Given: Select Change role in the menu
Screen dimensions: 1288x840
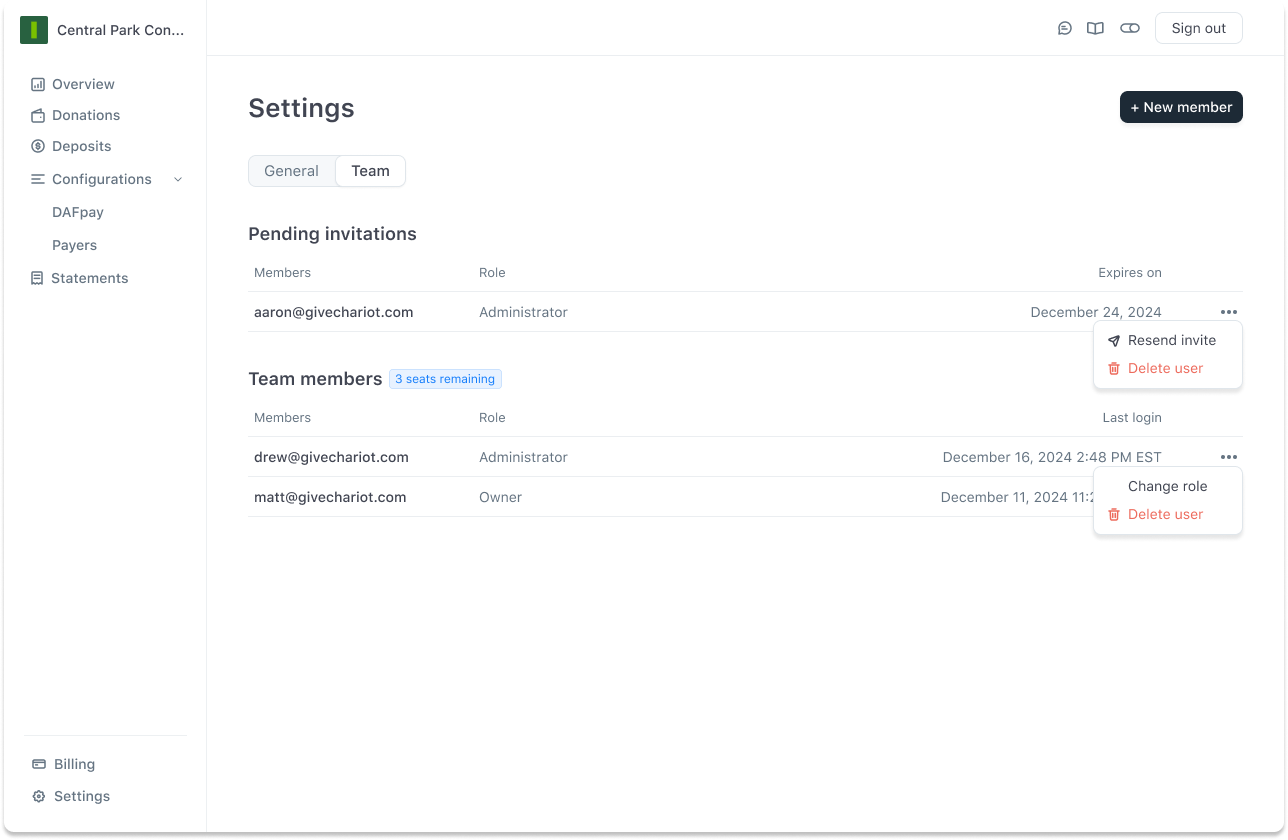Looking at the screenshot, I should [1167, 486].
